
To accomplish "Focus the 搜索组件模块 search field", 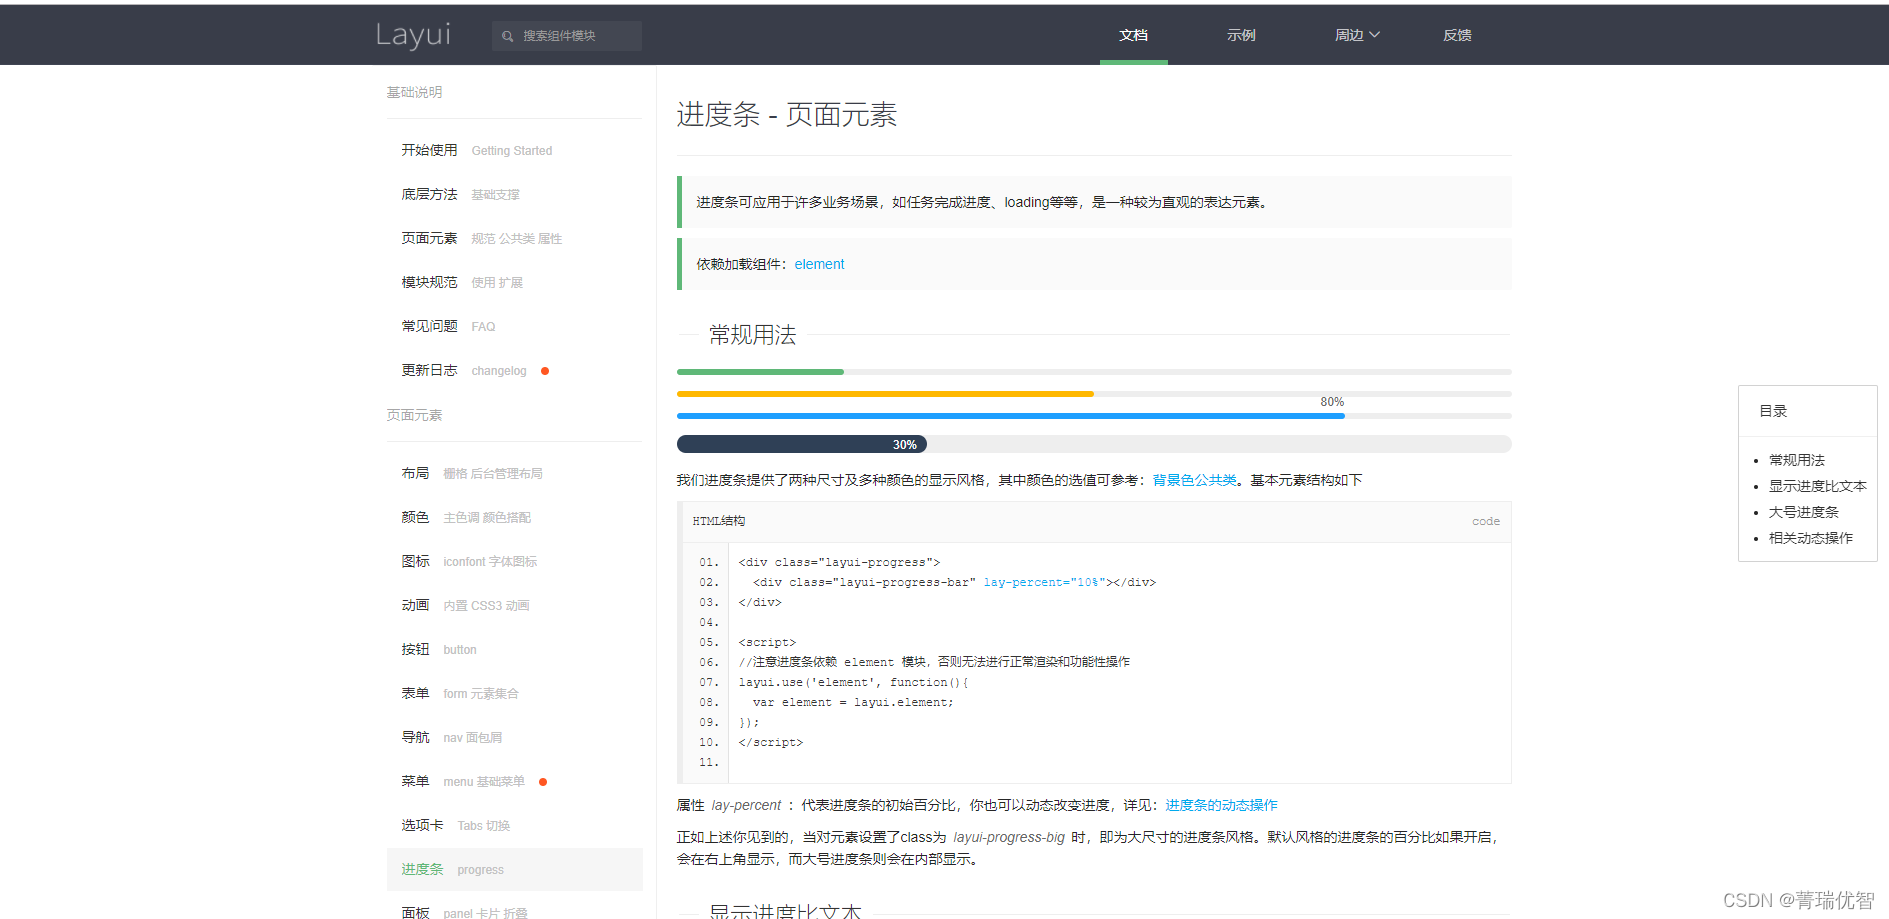I will [567, 36].
